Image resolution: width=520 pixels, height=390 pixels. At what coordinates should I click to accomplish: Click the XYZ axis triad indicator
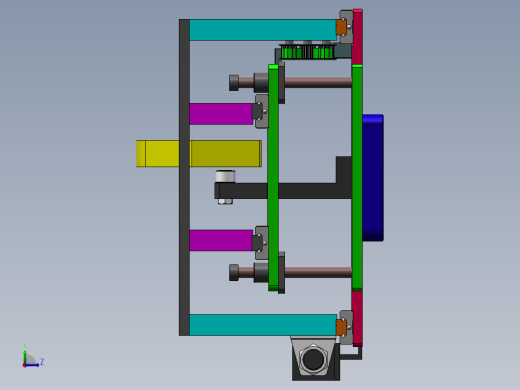pyautogui.click(x=33, y=356)
